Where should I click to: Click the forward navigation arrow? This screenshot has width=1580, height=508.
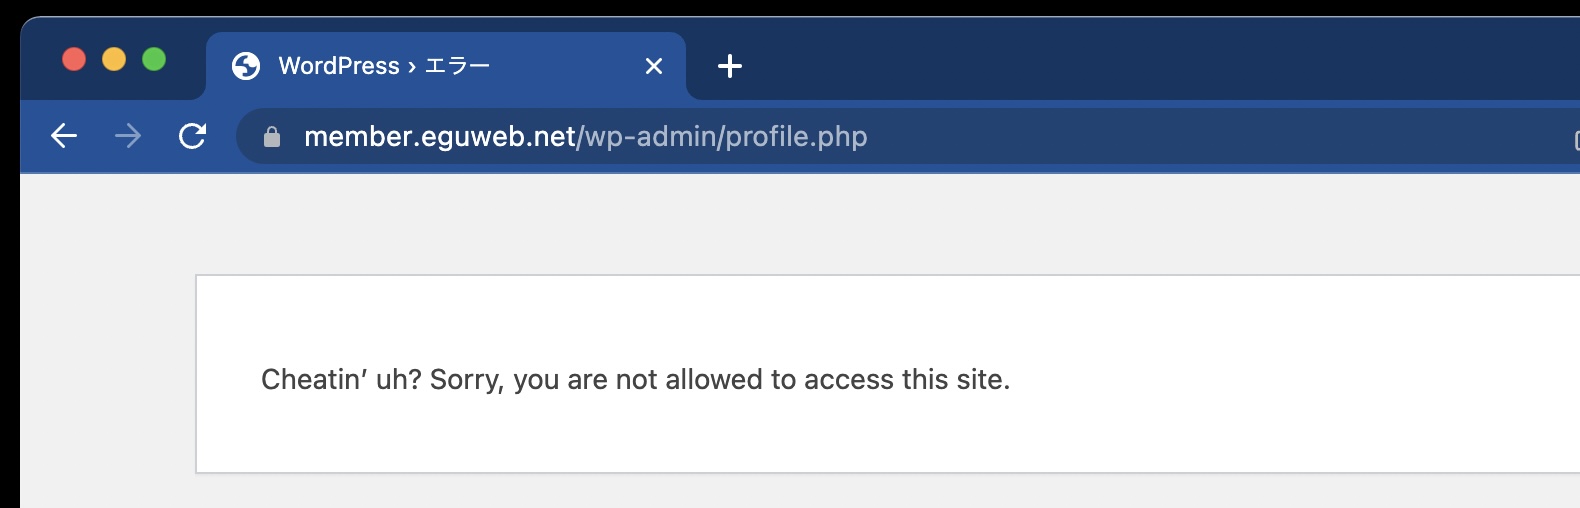pyautogui.click(x=128, y=136)
